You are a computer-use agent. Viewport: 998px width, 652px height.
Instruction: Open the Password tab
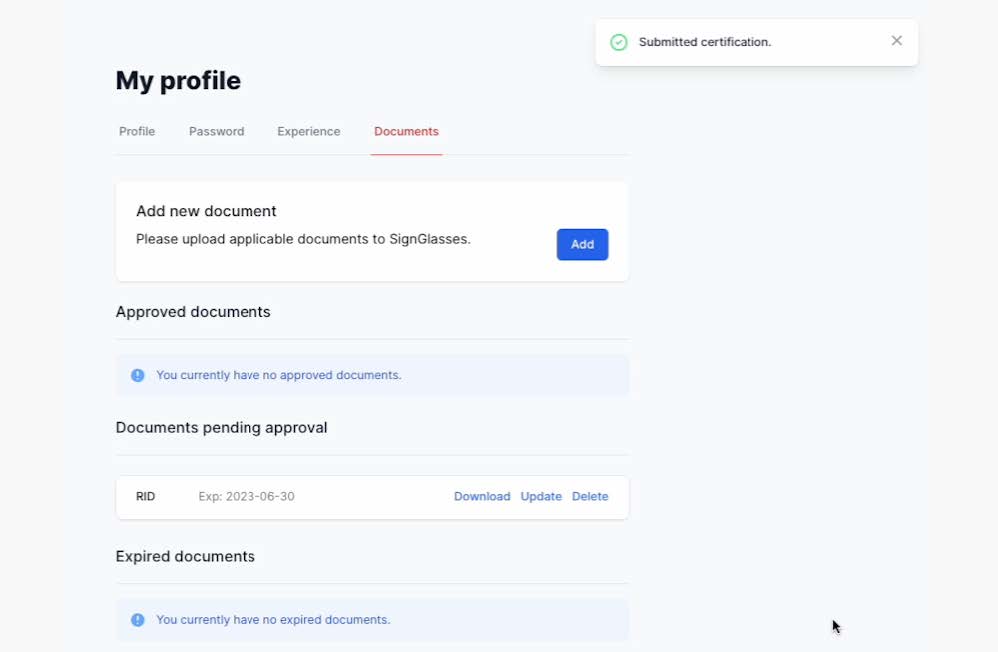point(216,131)
